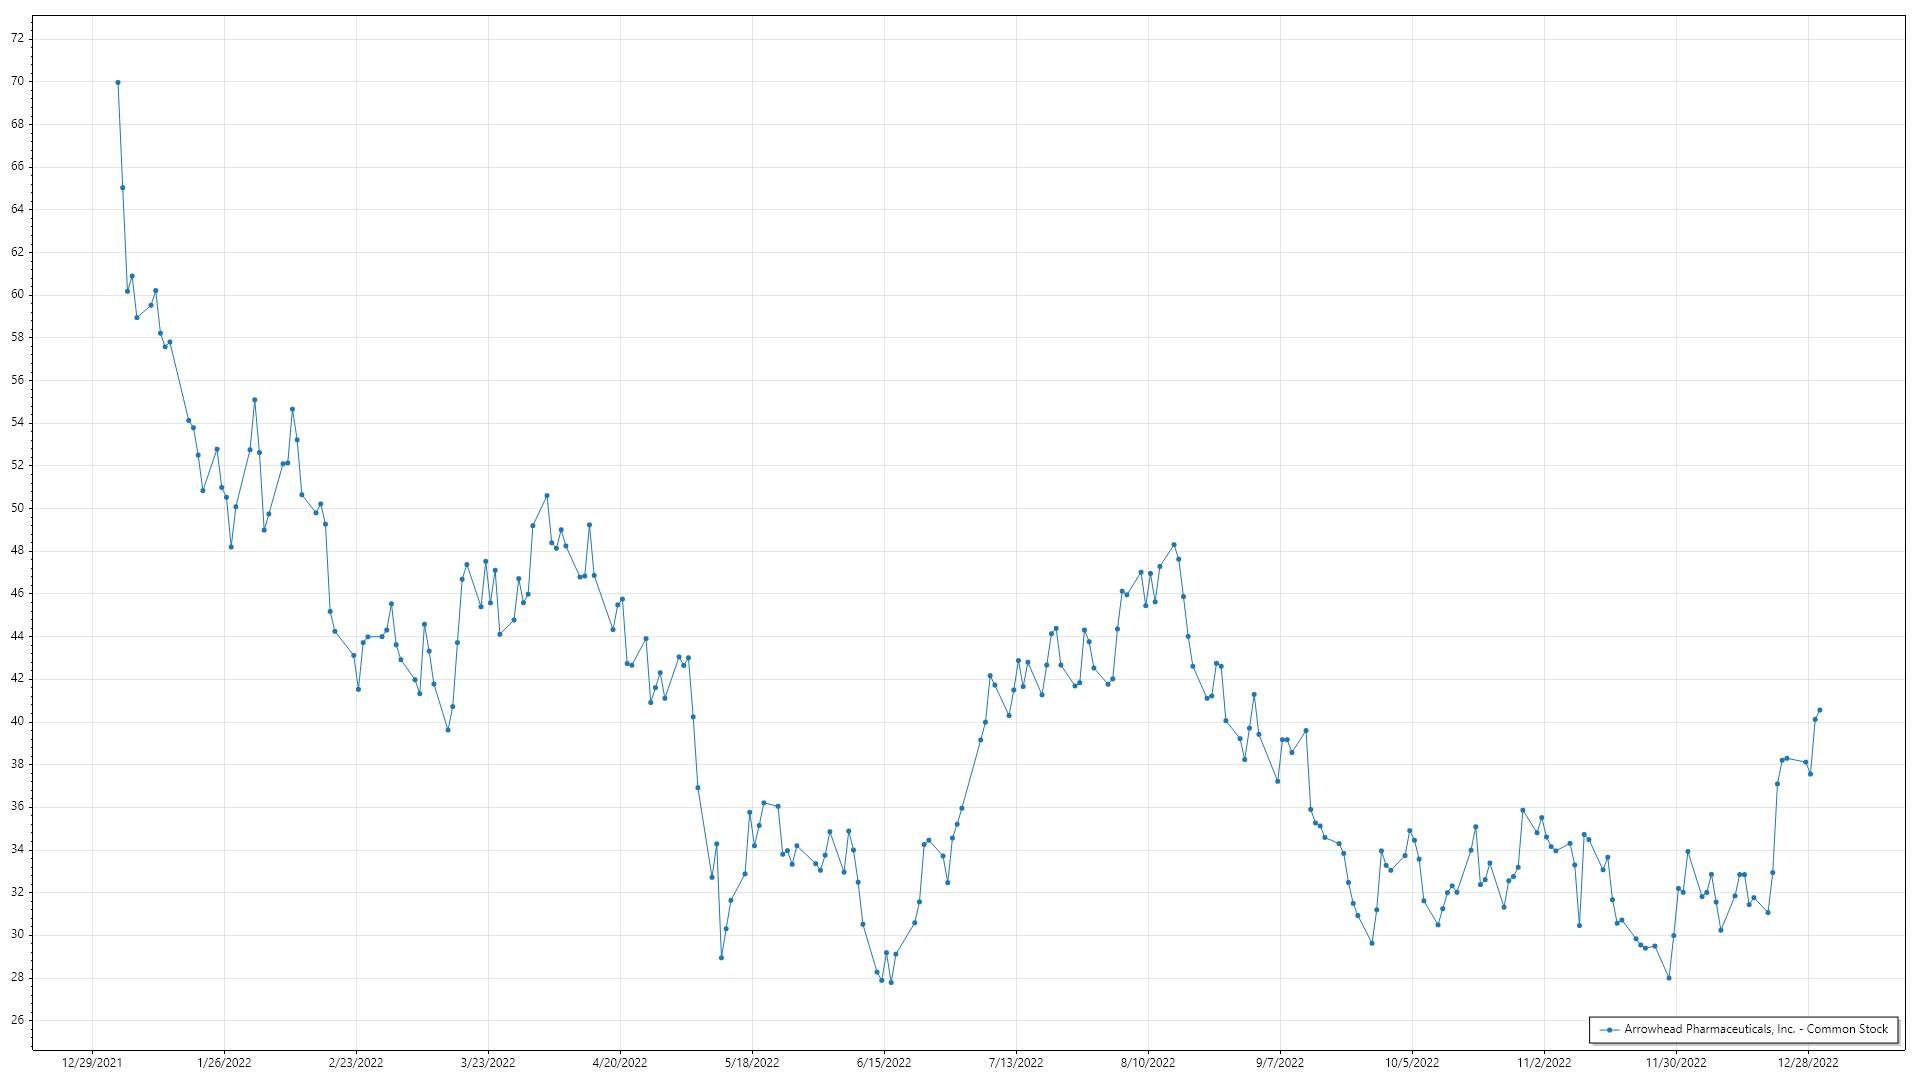This screenshot has height=1080, width=1920.
Task: Click the Arrowhead Pharmaceuticals legend text
Action: click(x=1756, y=1029)
